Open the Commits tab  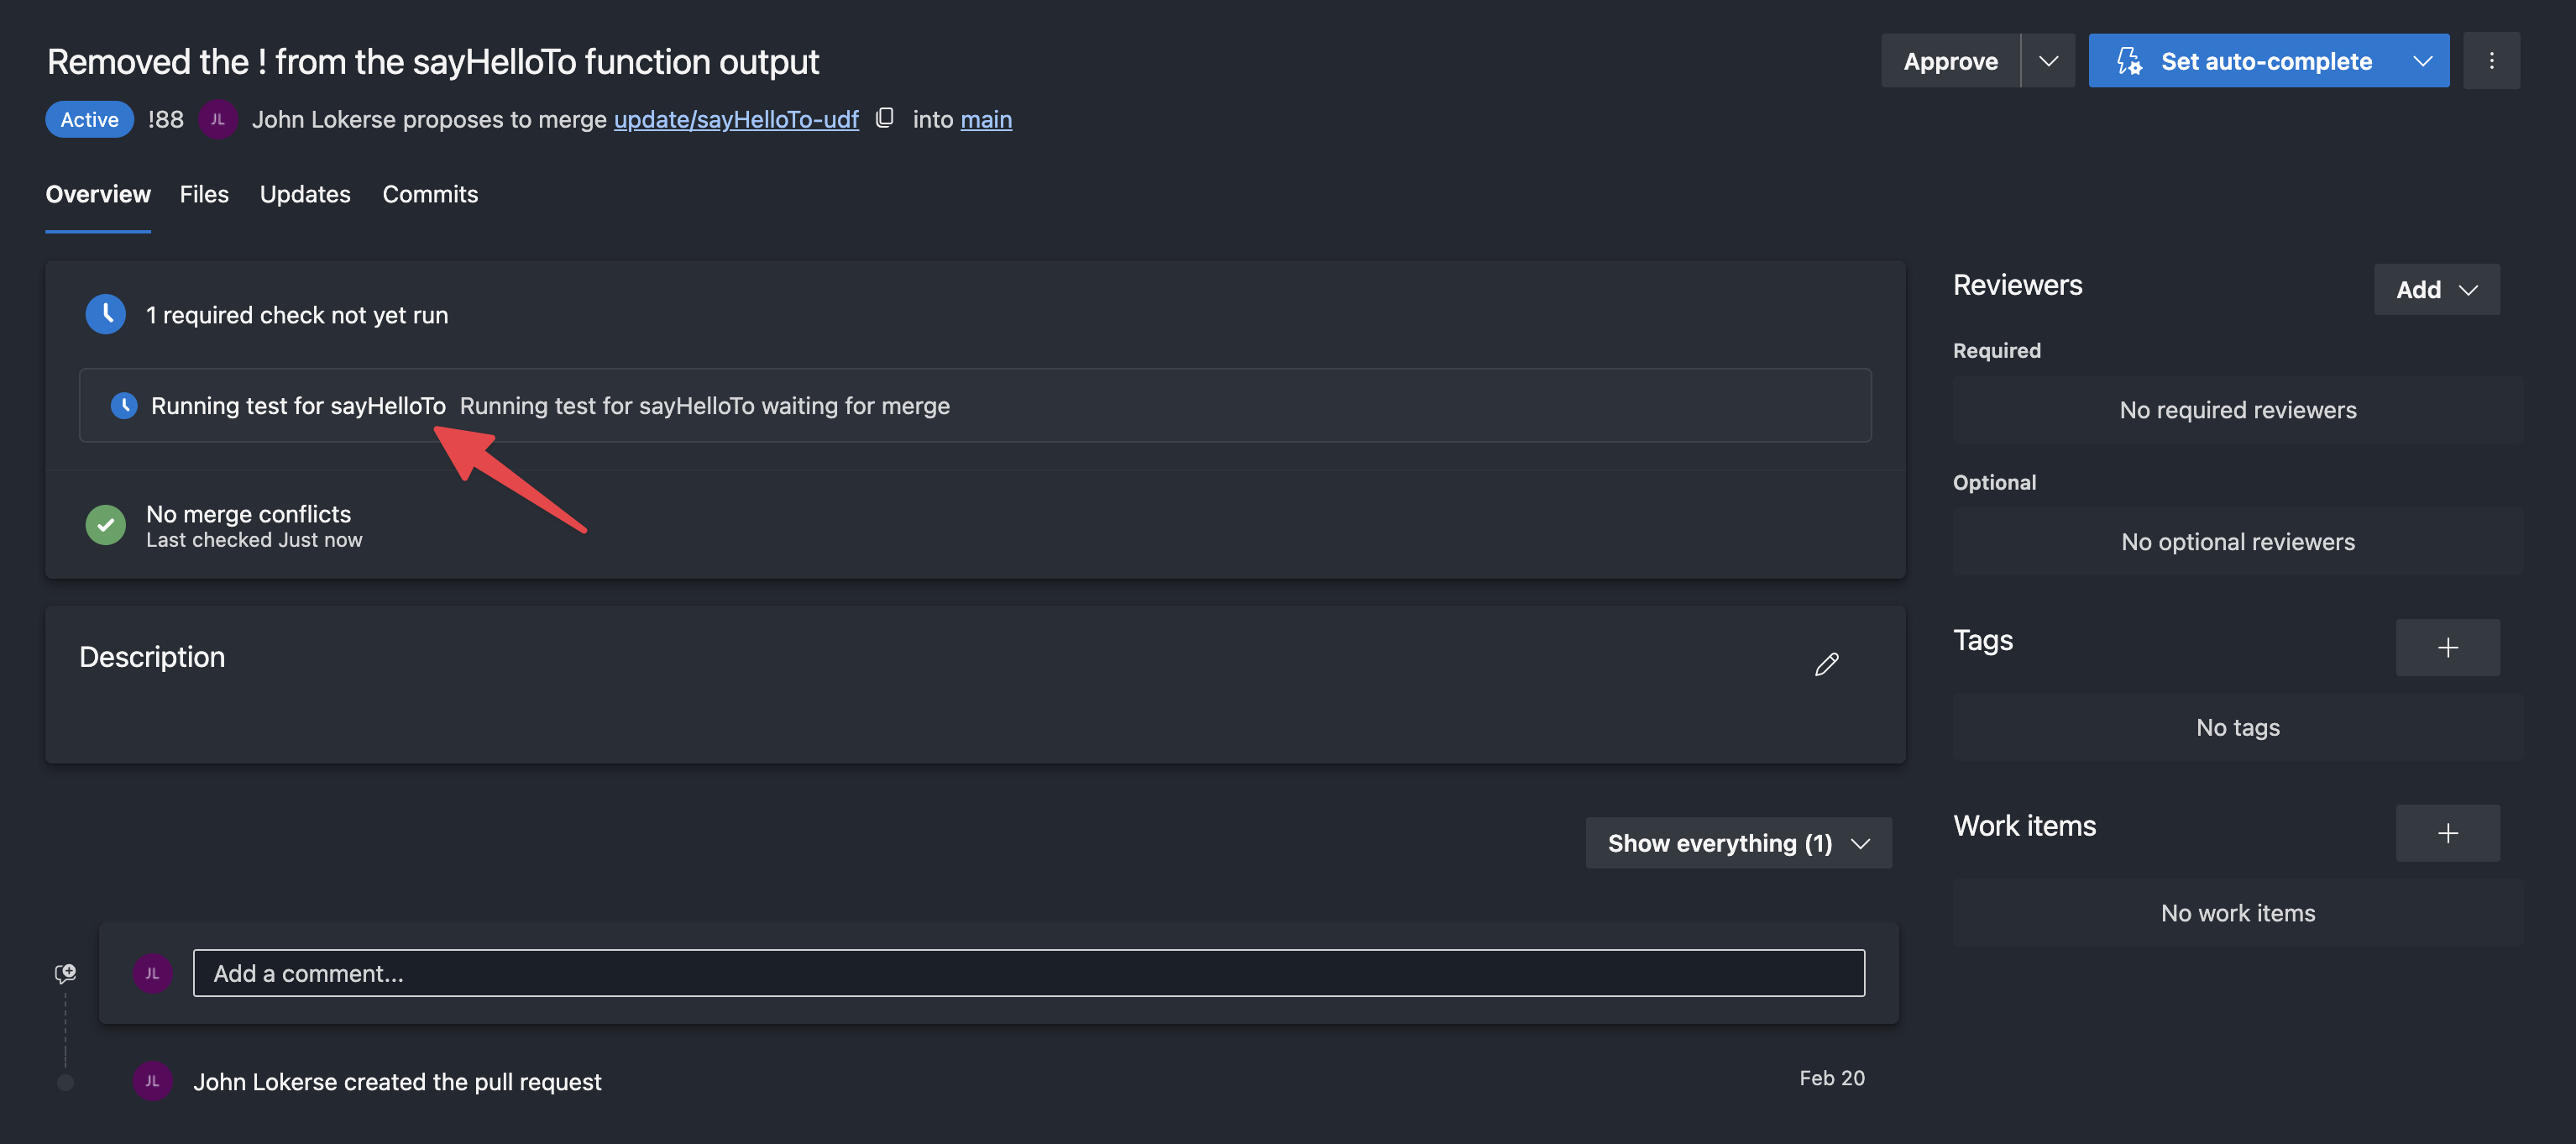coord(430,194)
